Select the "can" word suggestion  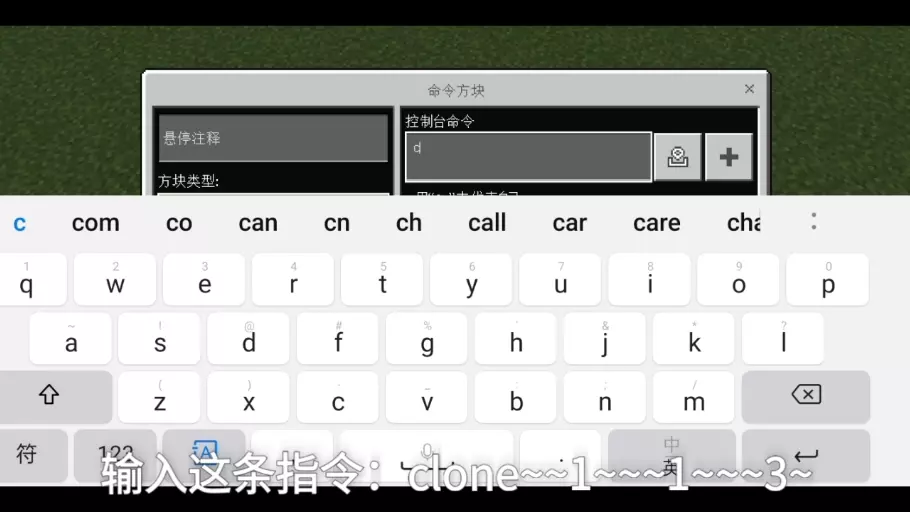(x=258, y=223)
